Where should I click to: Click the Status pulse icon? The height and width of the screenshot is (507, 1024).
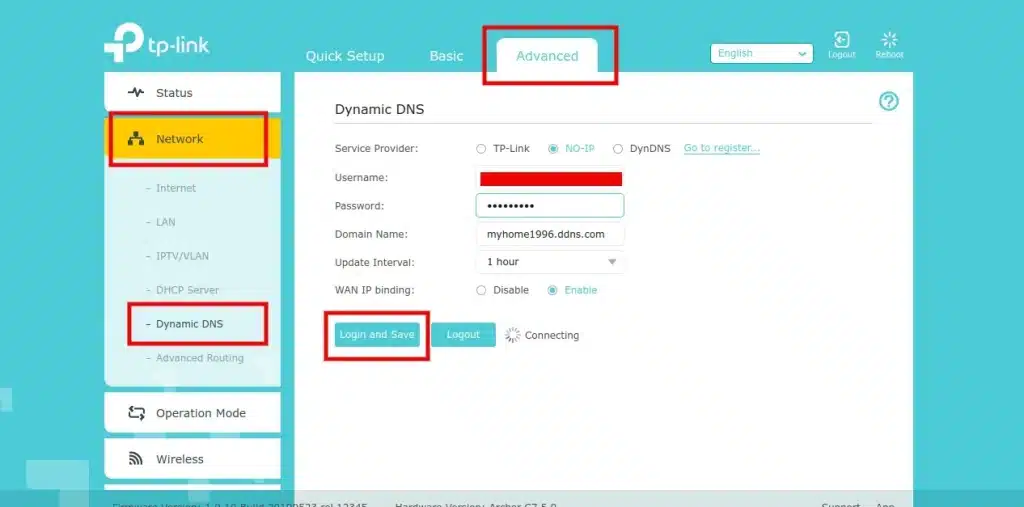(x=136, y=93)
